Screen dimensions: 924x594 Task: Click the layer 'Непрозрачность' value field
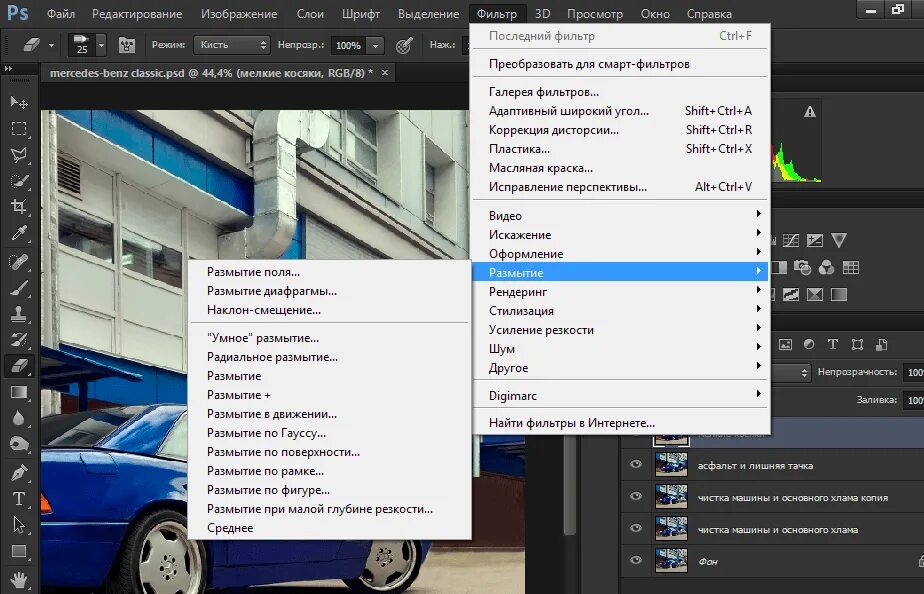coord(914,372)
